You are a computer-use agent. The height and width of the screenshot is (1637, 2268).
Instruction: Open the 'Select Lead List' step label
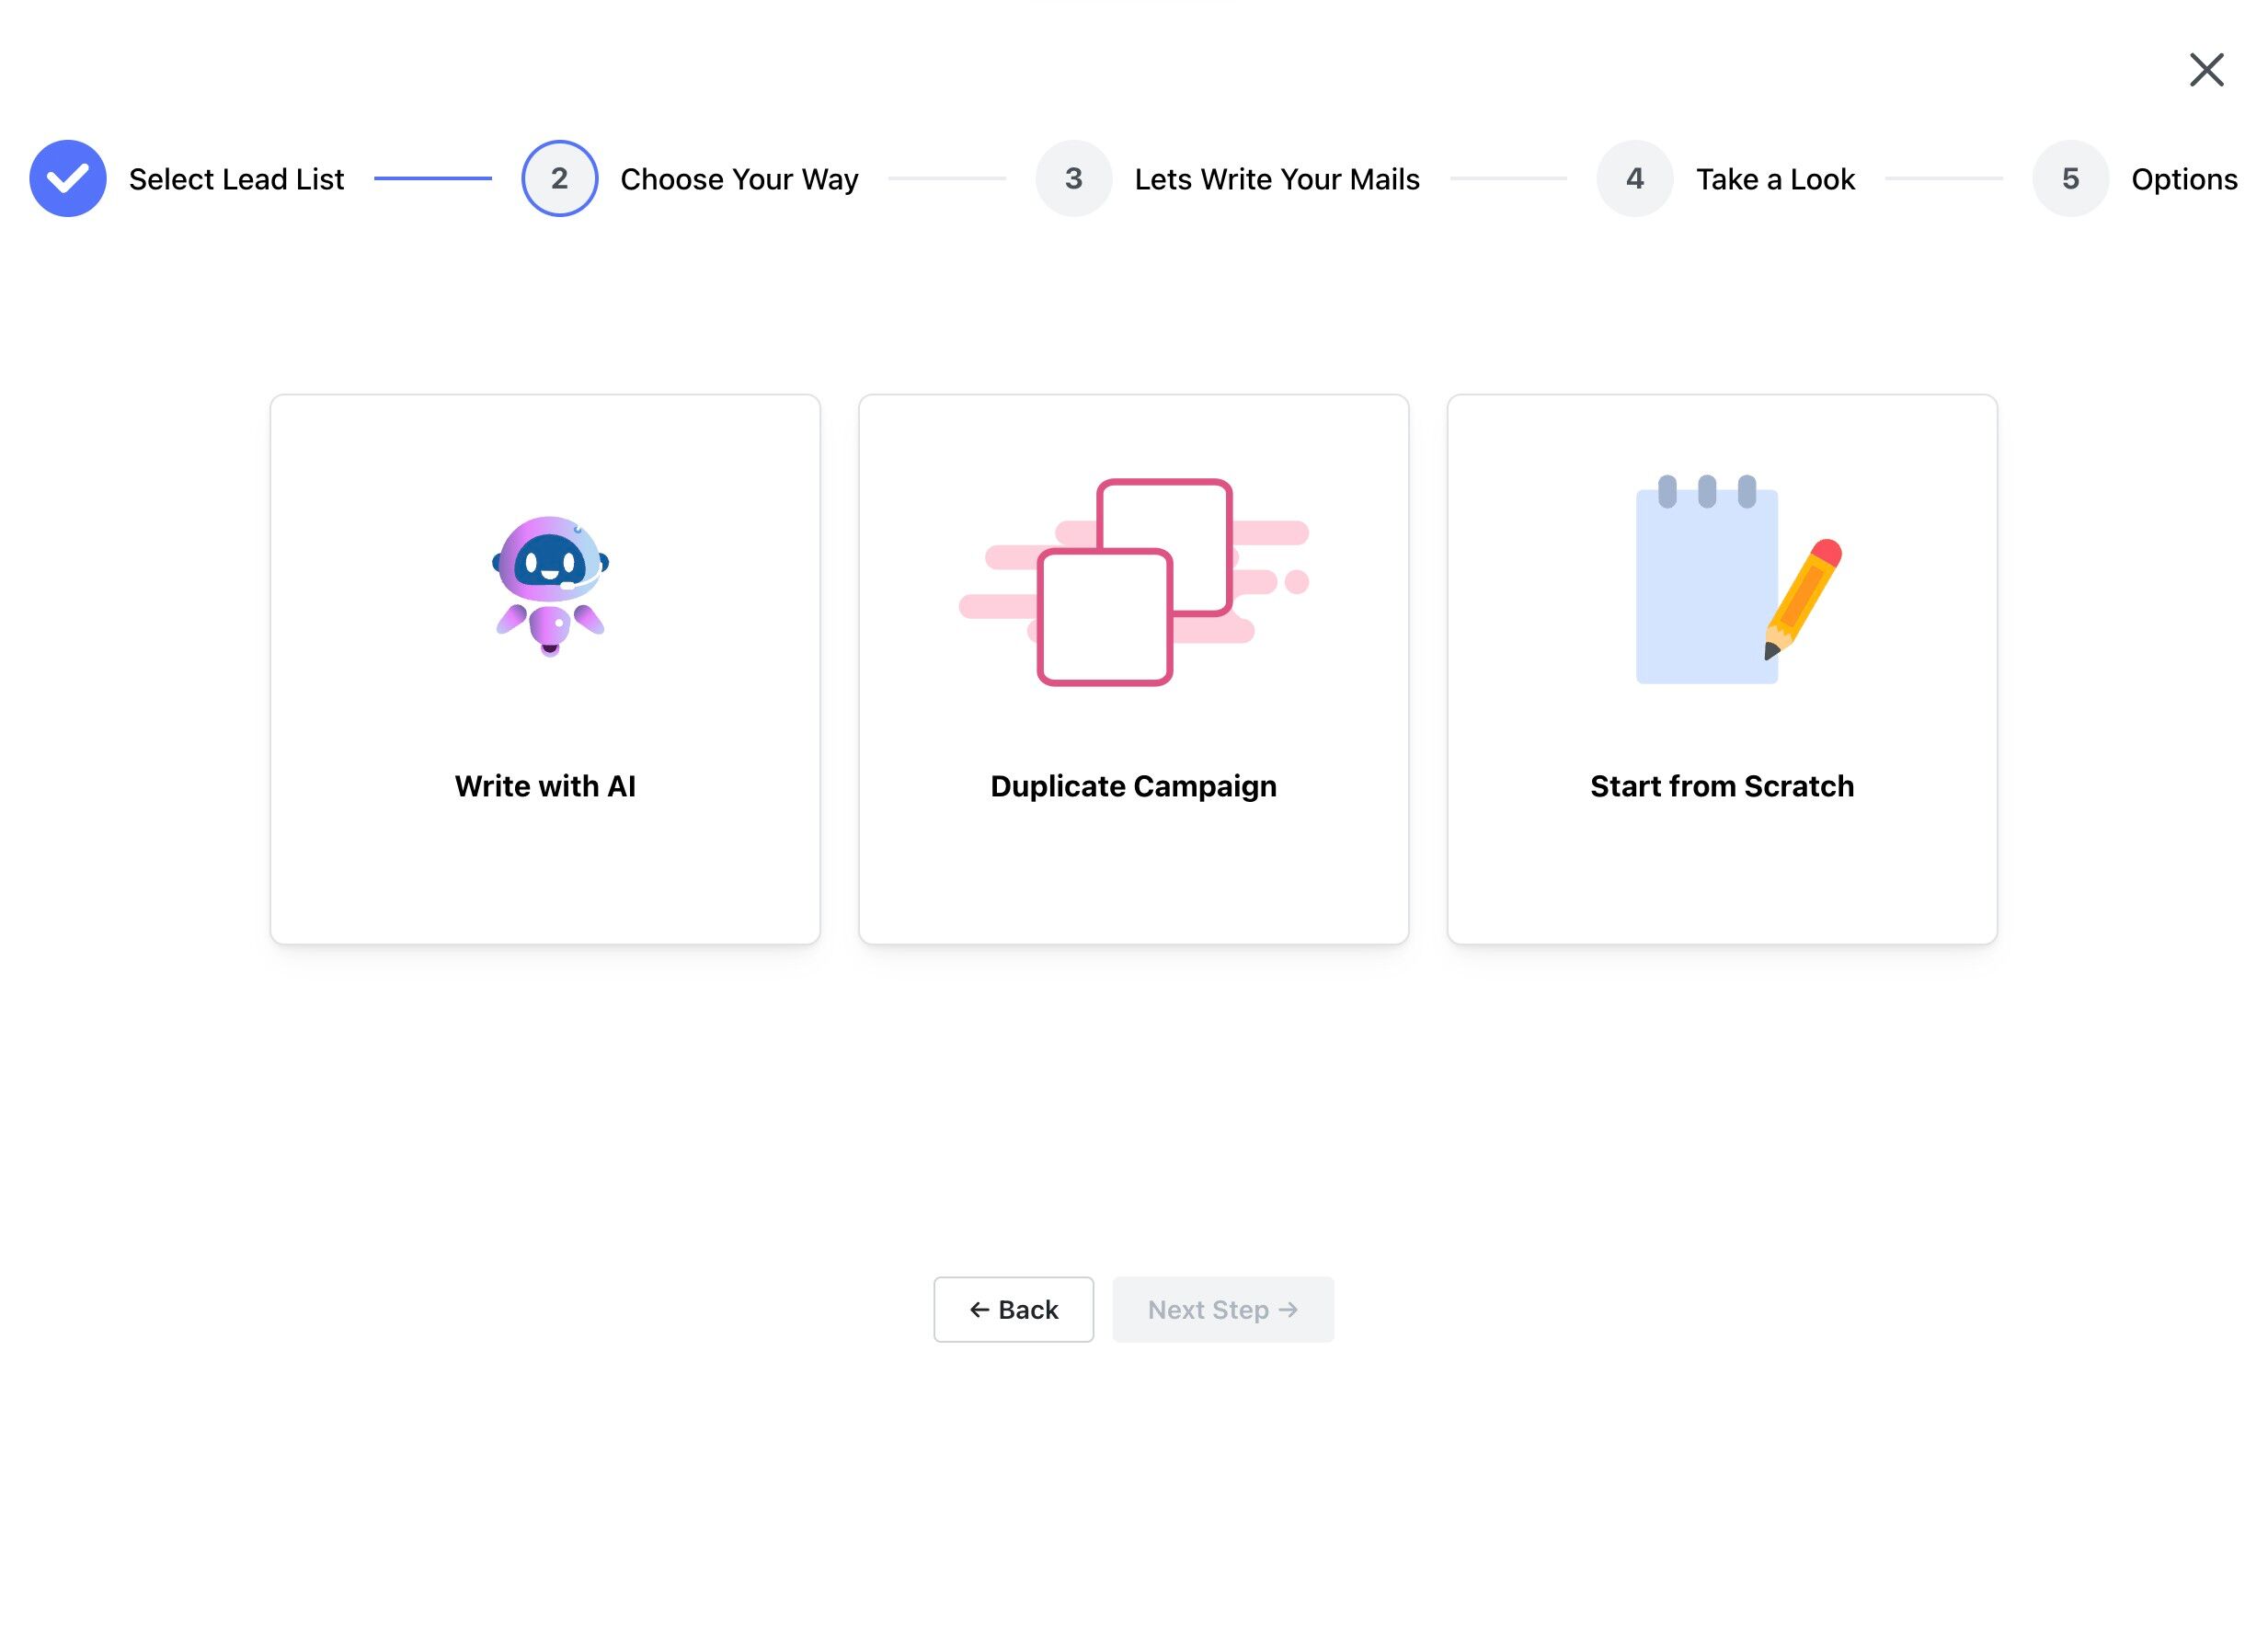pos(236,179)
